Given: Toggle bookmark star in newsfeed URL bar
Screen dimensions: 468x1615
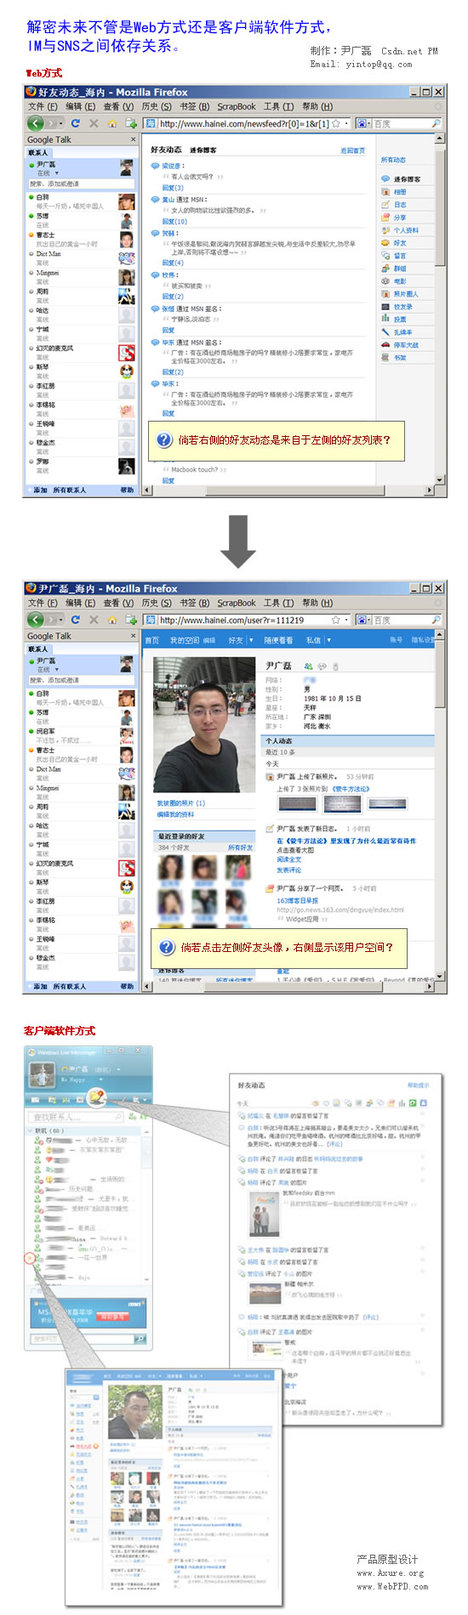Looking at the screenshot, I should pyautogui.click(x=336, y=124).
